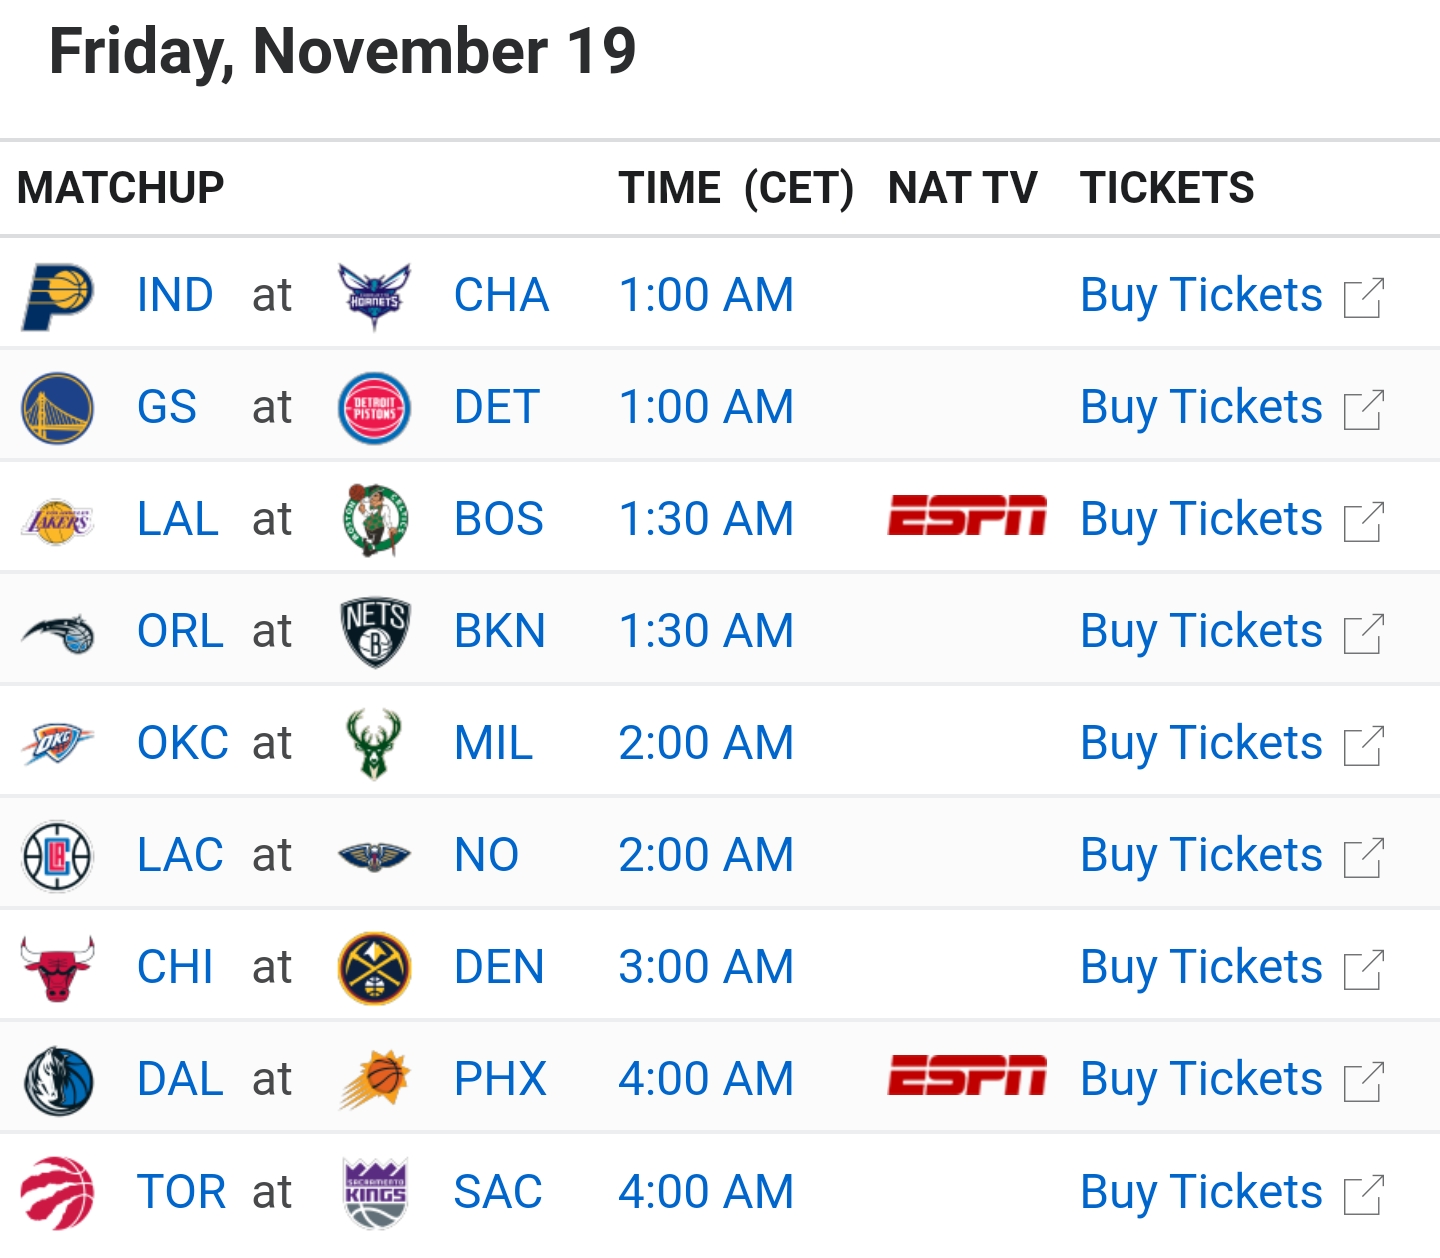This screenshot has height=1258, width=1440.
Task: Click the Boston Celtics logo
Action: coord(374,520)
